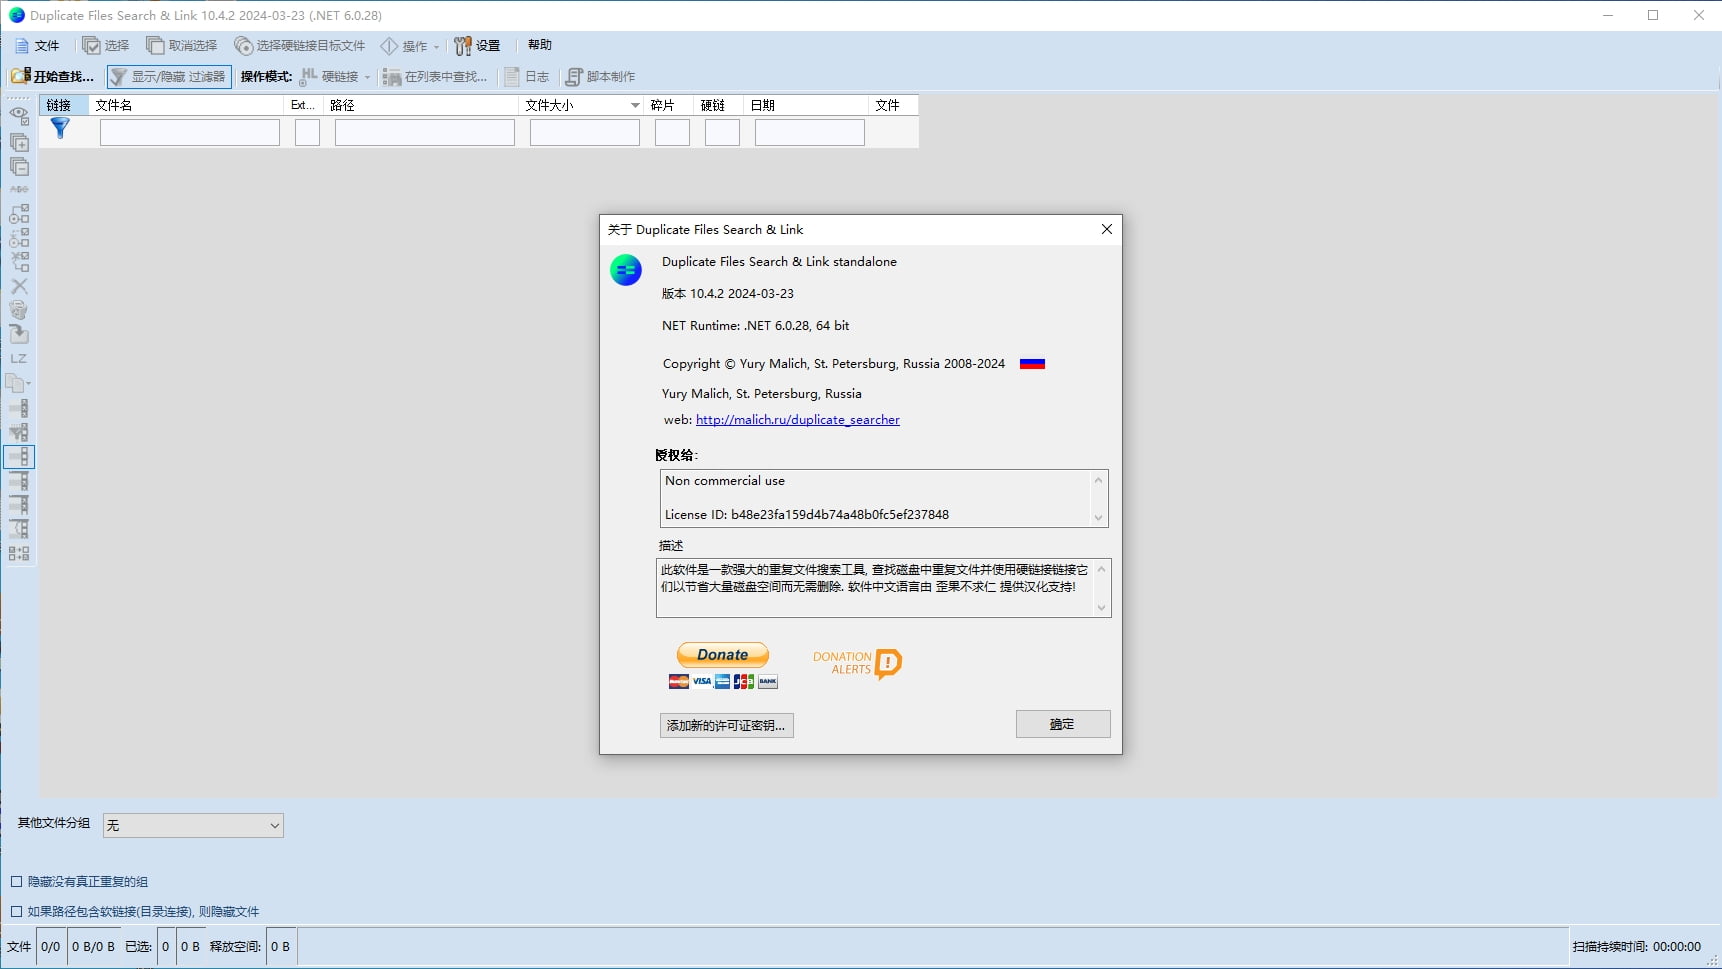Click the 释放空间 status bar label

click(x=235, y=946)
